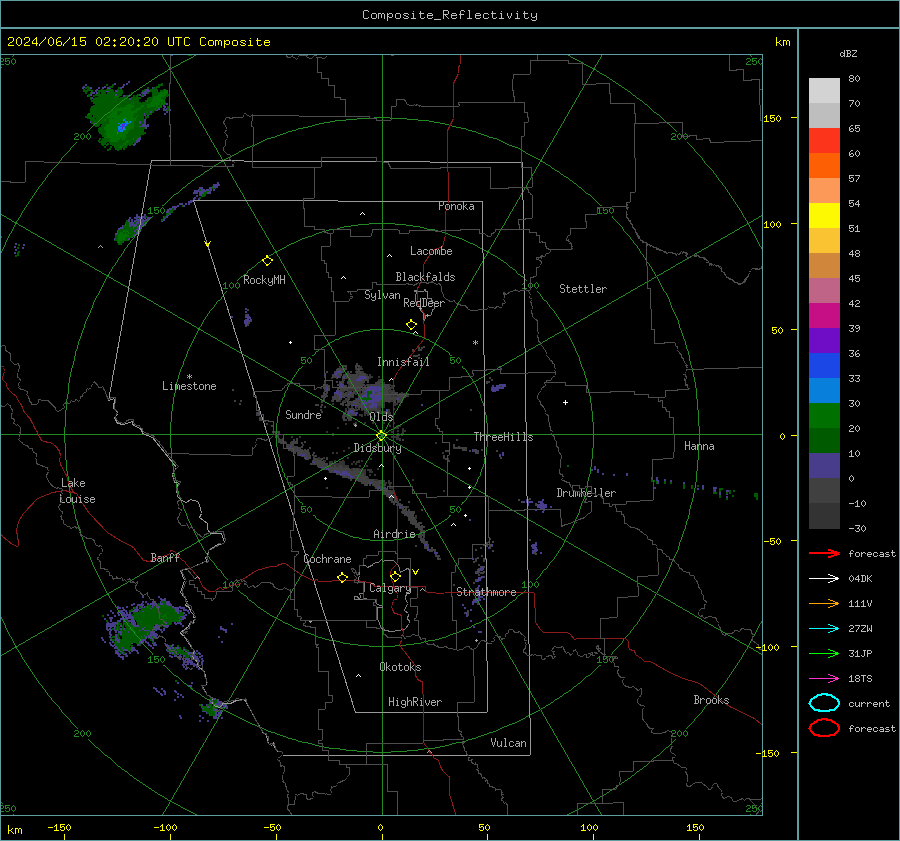Click the dBZ legend heading
This screenshot has height=841, width=900.
point(848,53)
